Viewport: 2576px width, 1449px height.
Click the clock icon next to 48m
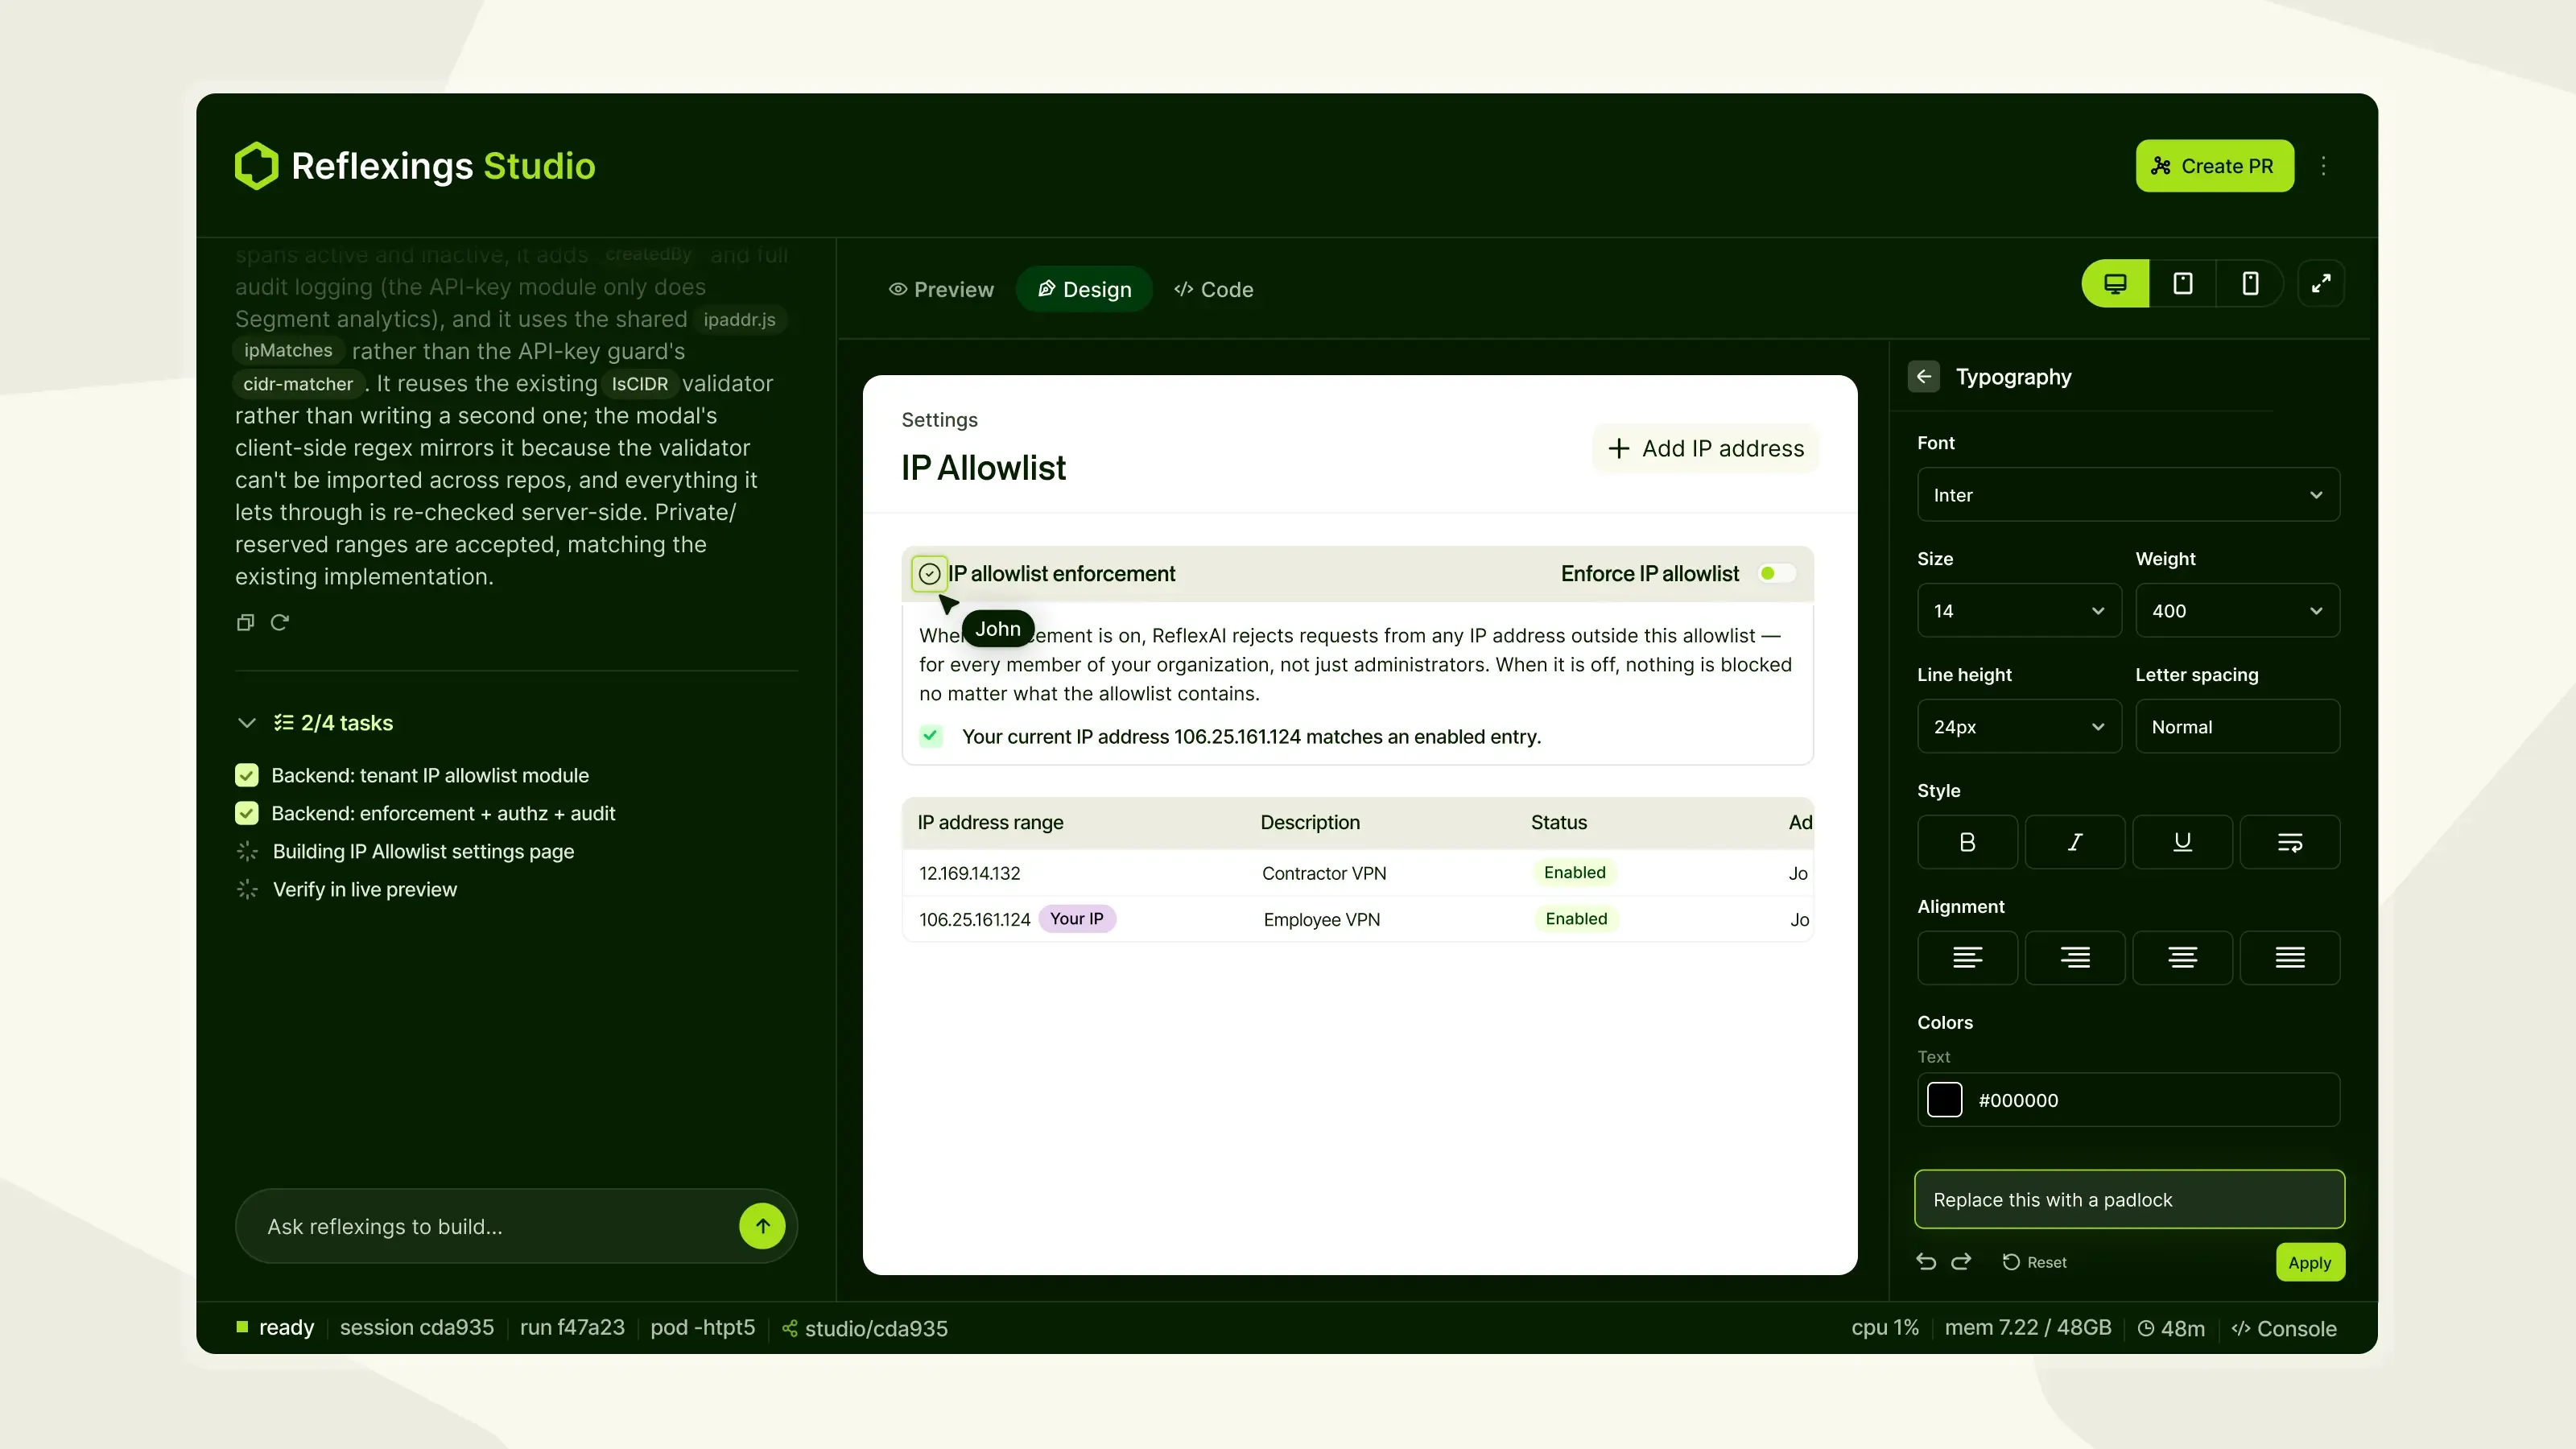coord(2146,1329)
